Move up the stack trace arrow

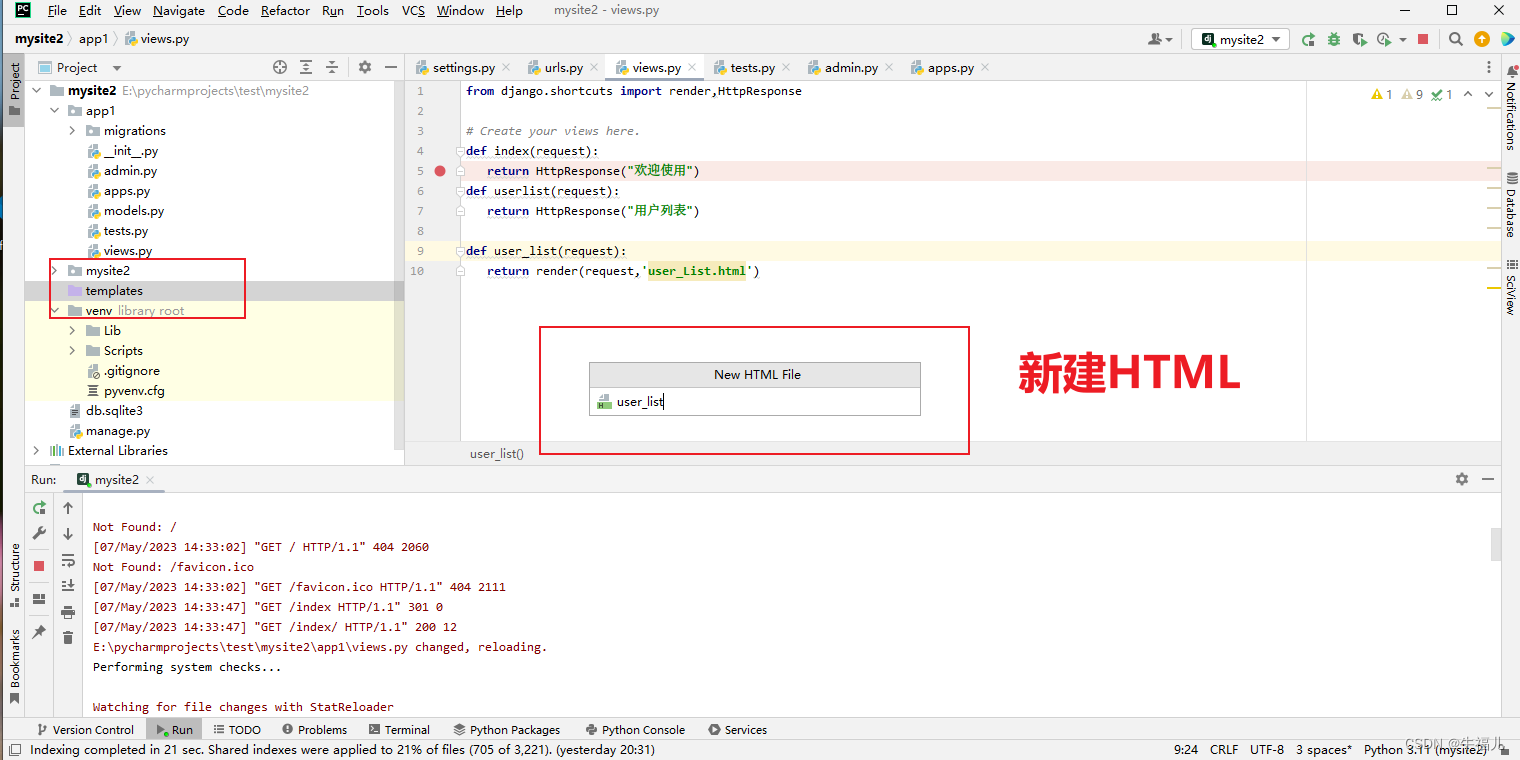coord(68,508)
